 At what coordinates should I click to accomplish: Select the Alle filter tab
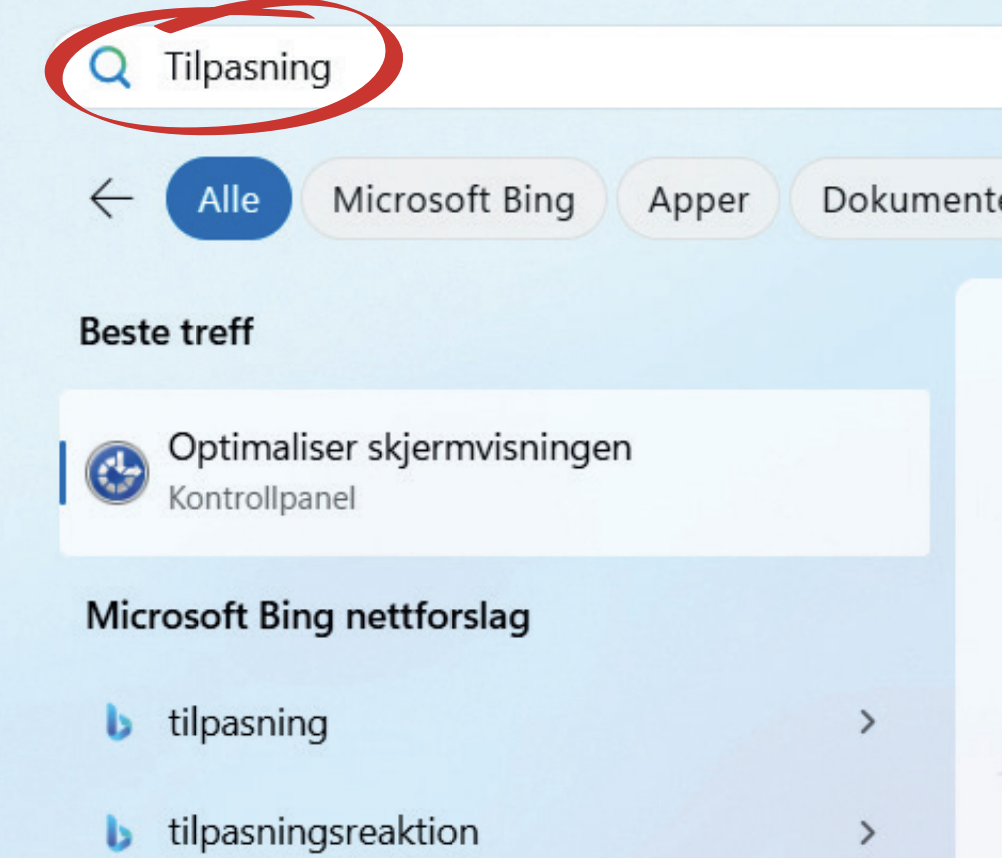(228, 199)
